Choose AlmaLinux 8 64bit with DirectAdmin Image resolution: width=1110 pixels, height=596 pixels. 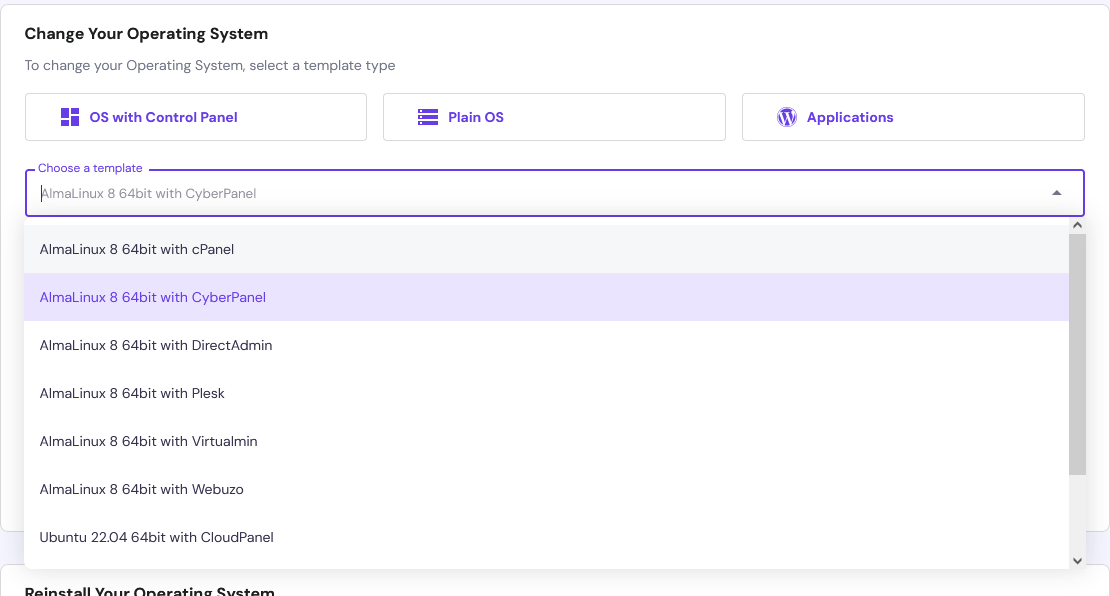547,345
